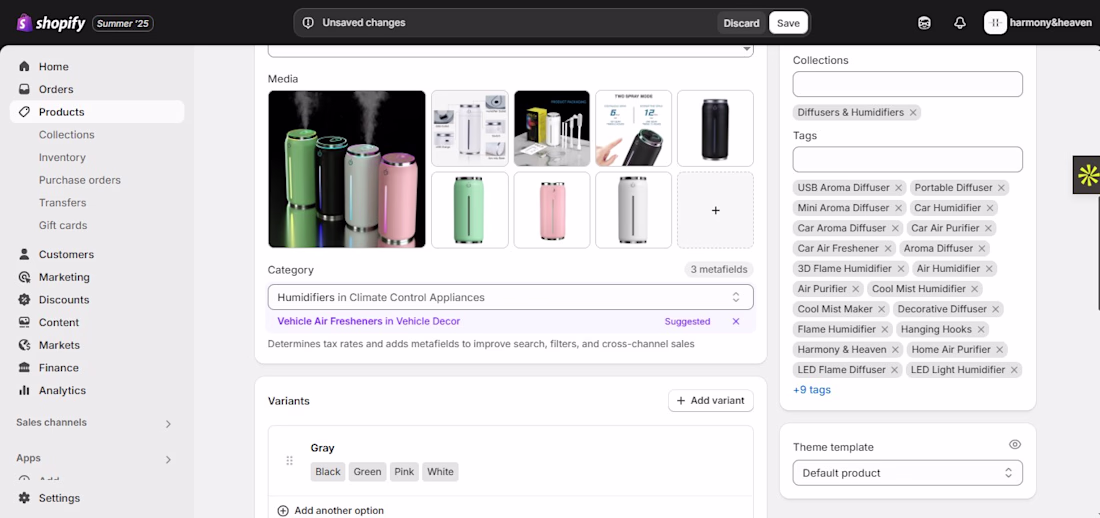Add new media with plus tile

coord(716,210)
